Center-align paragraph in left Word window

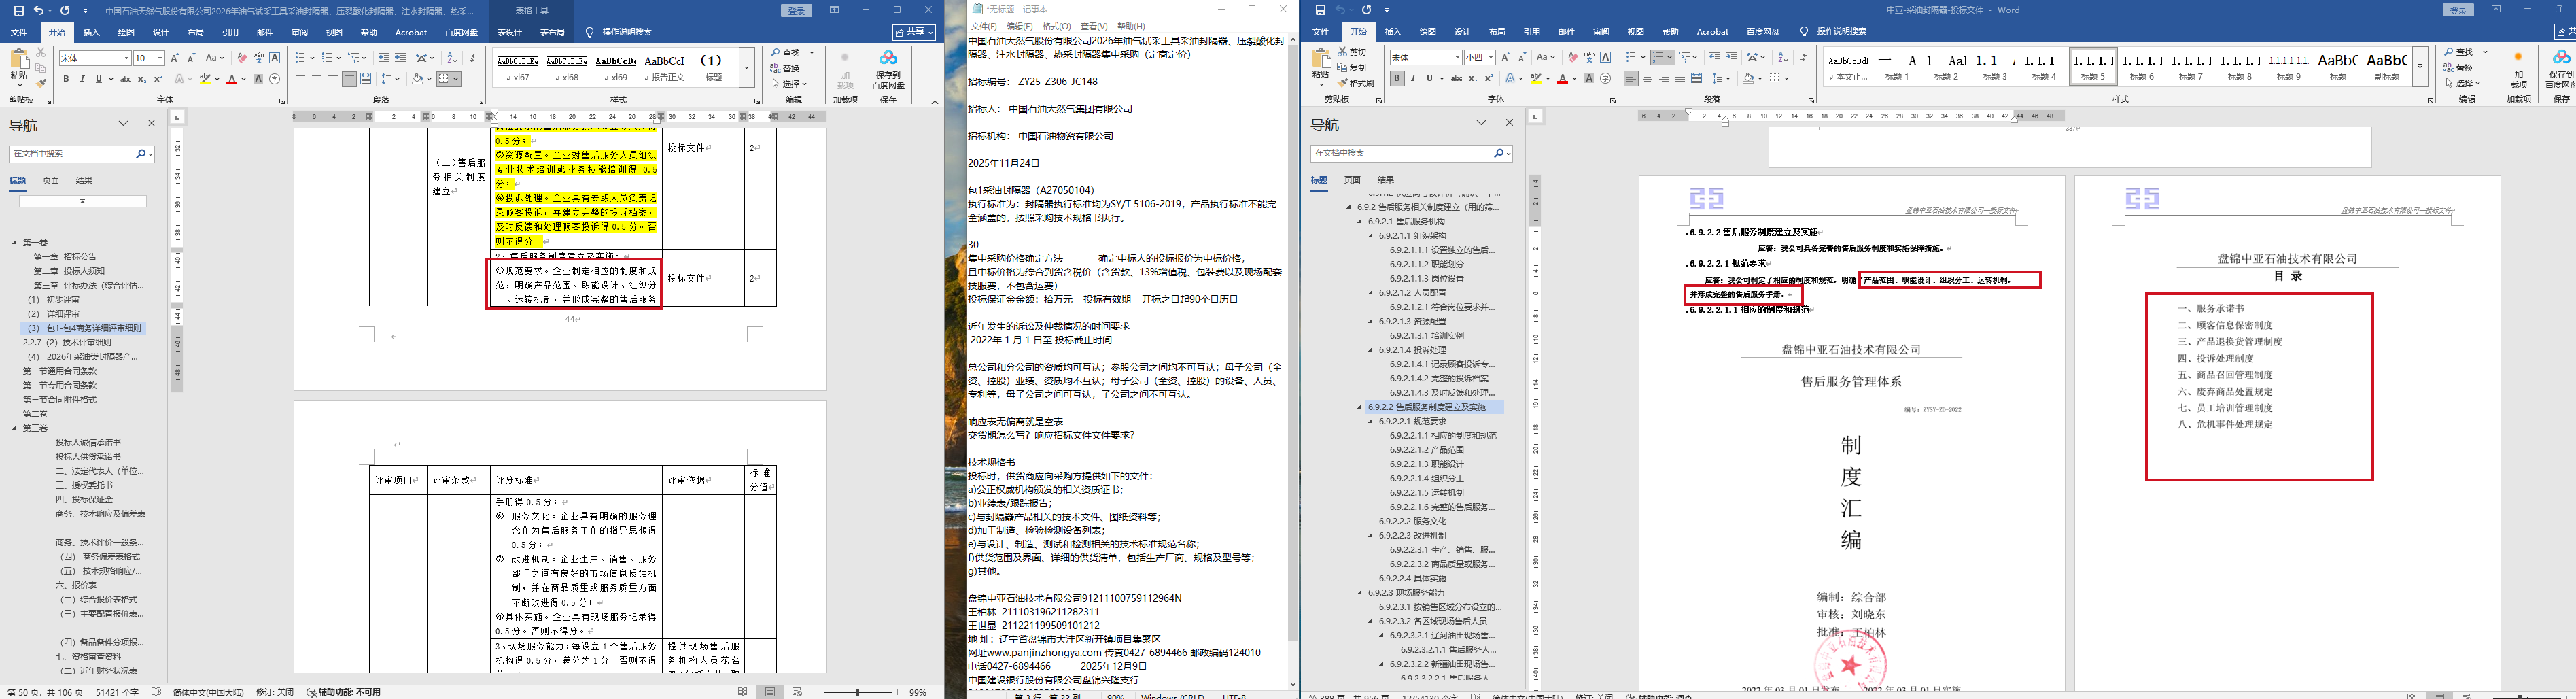click(317, 79)
